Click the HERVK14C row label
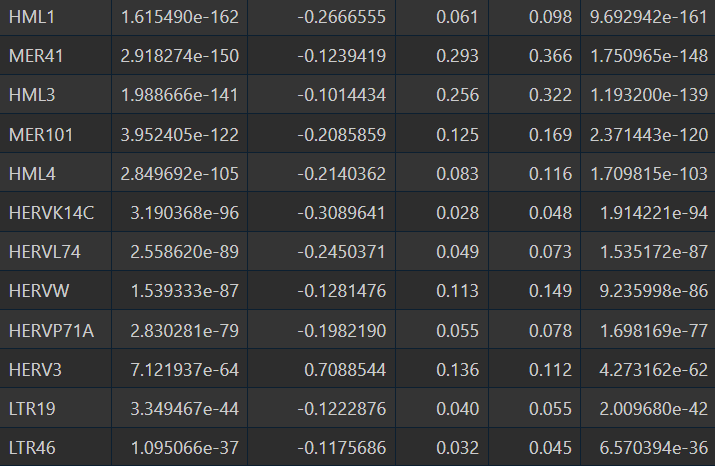Viewport: 715px width, 466px height. 51,212
